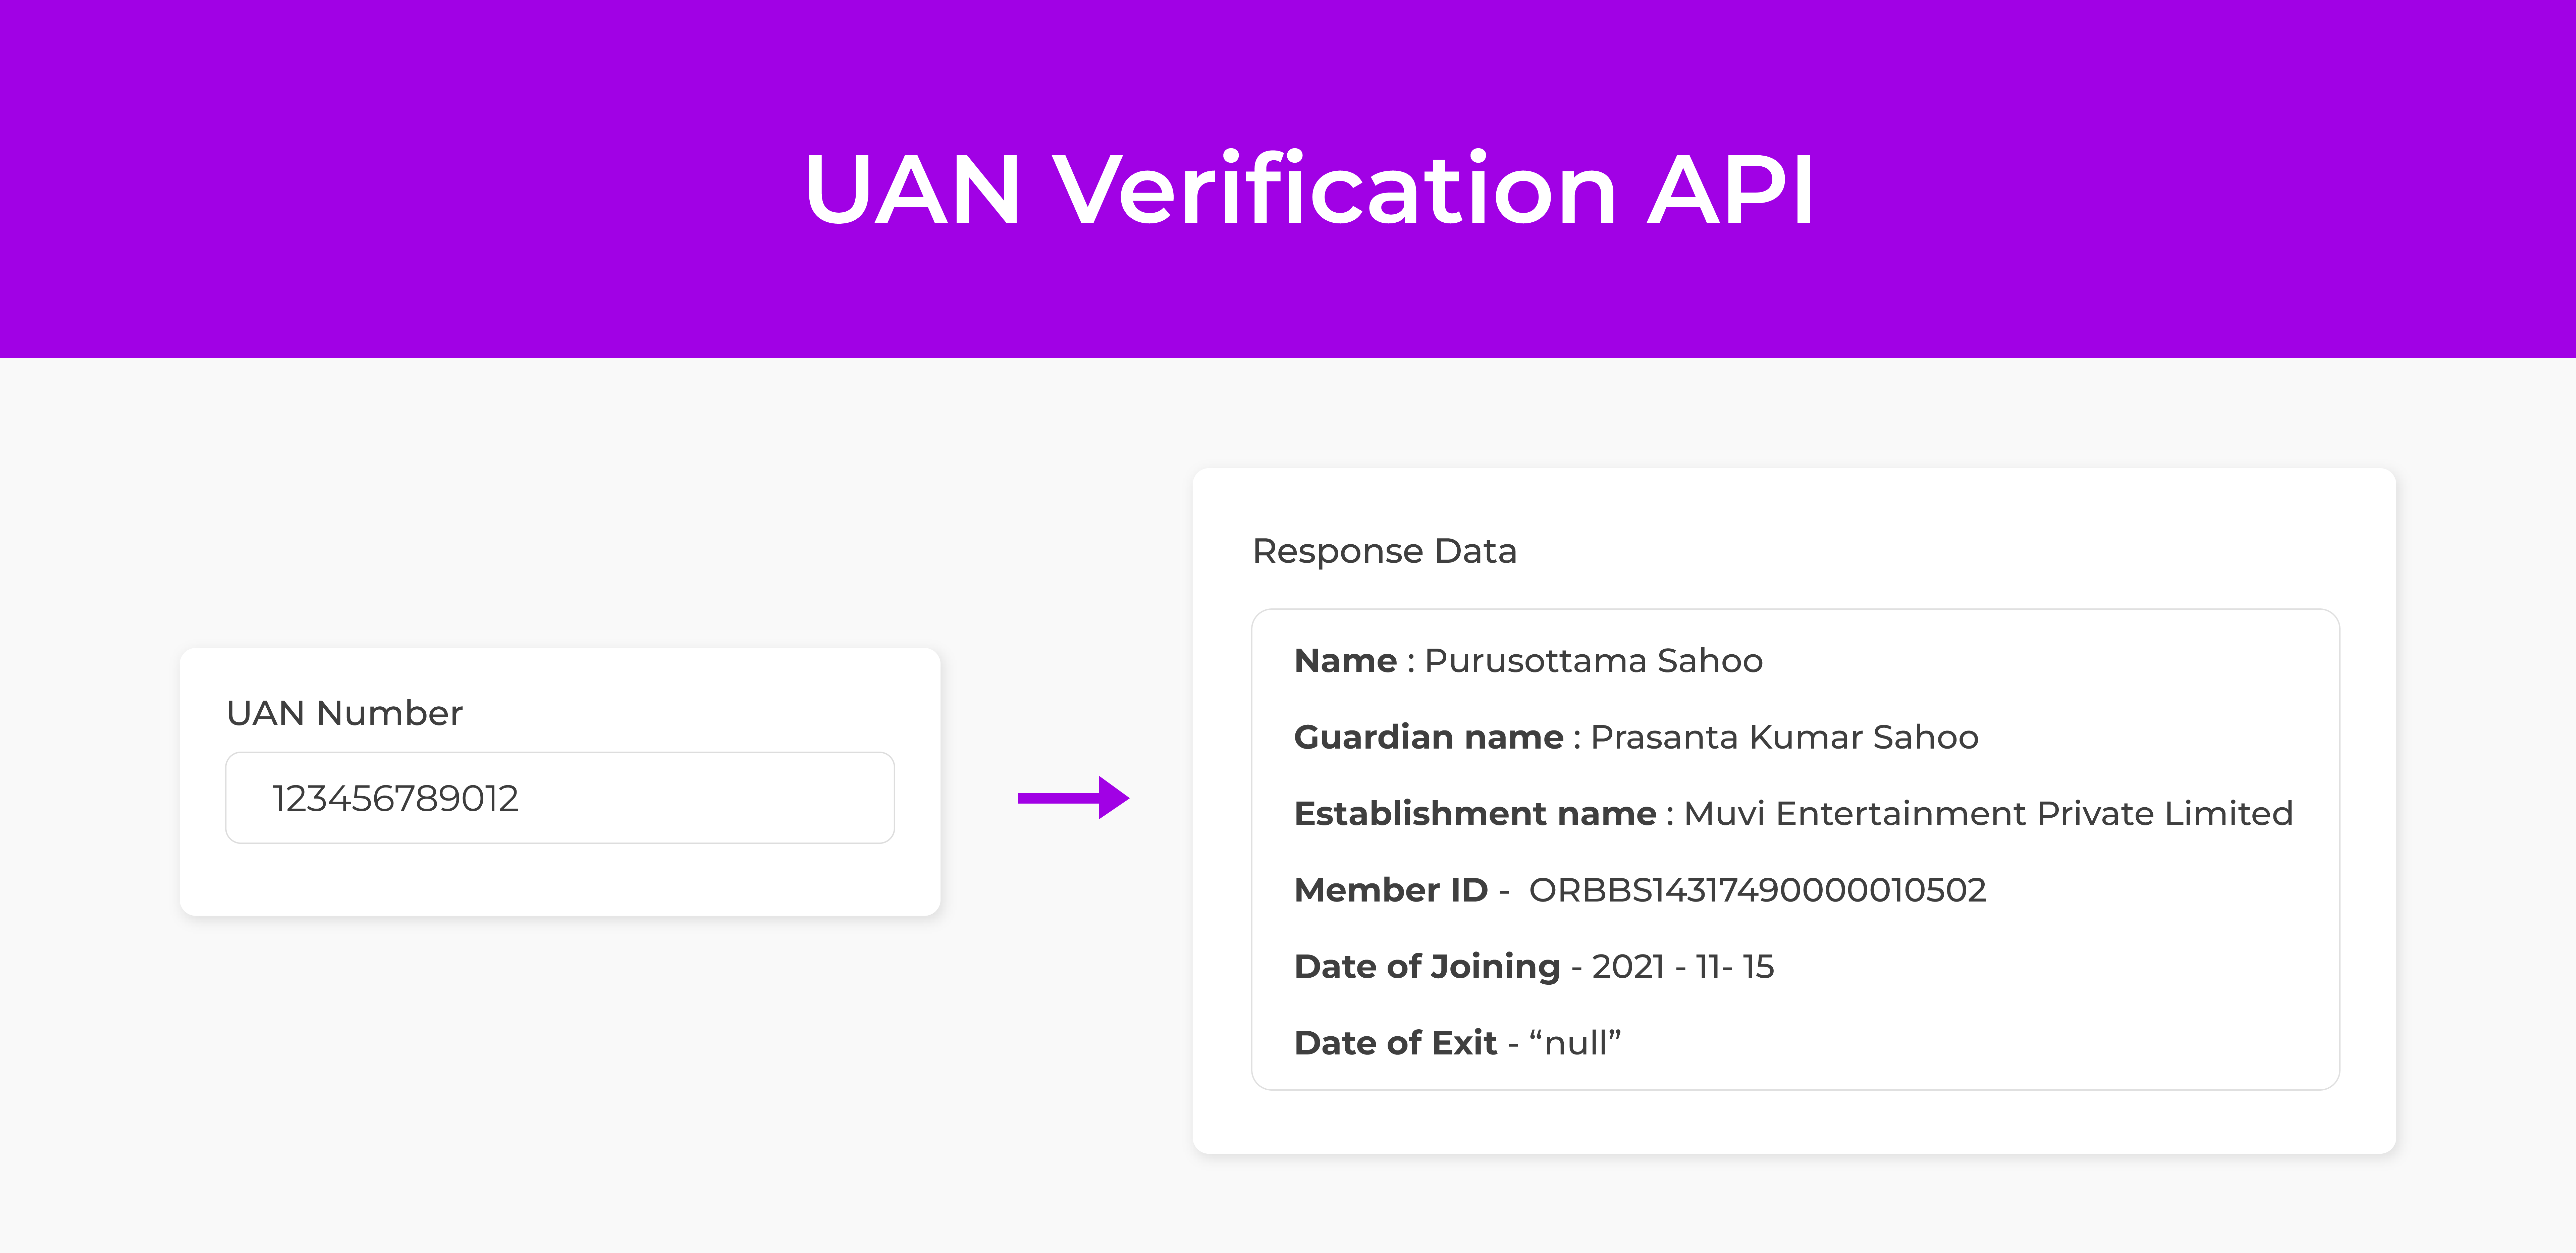
Task: Click the Date of Exit label
Action: pos(1395,1043)
